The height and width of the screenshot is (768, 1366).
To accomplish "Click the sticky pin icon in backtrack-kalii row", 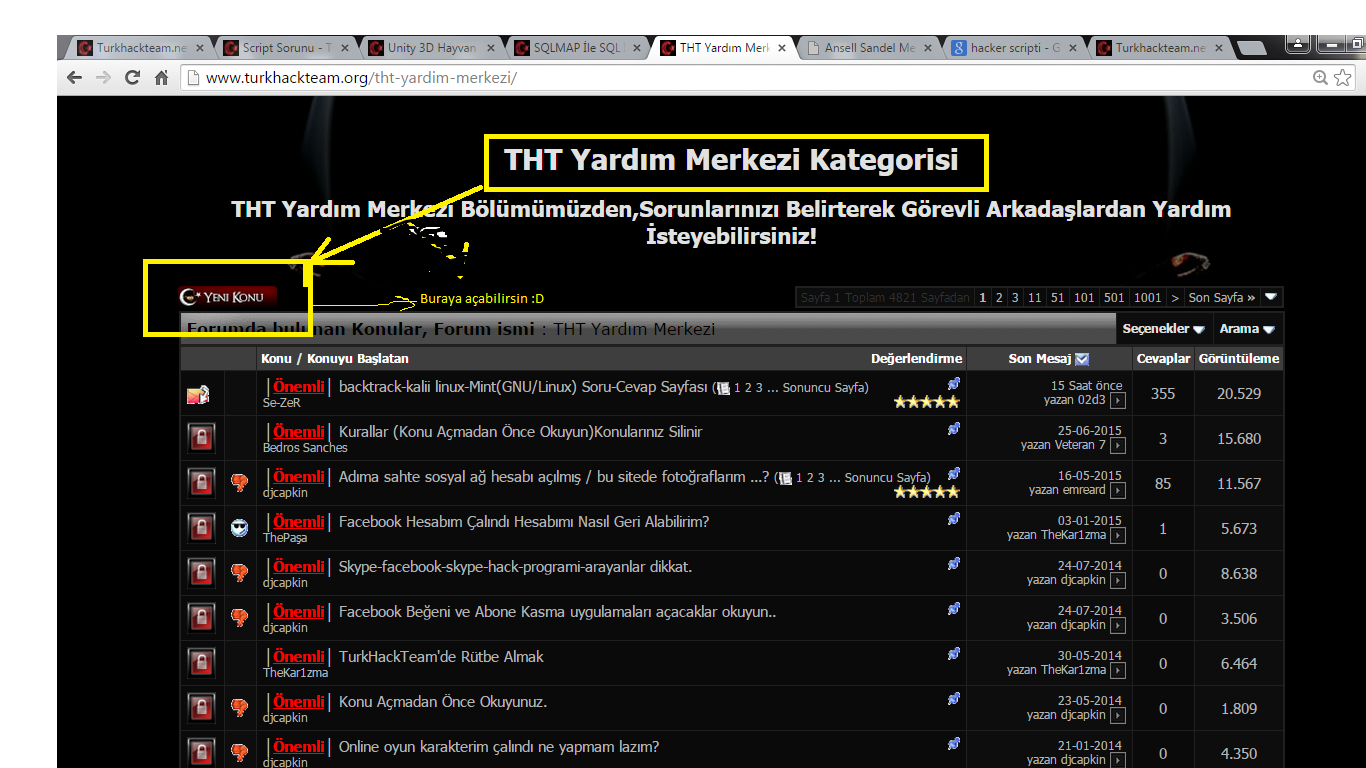I will click(954, 384).
